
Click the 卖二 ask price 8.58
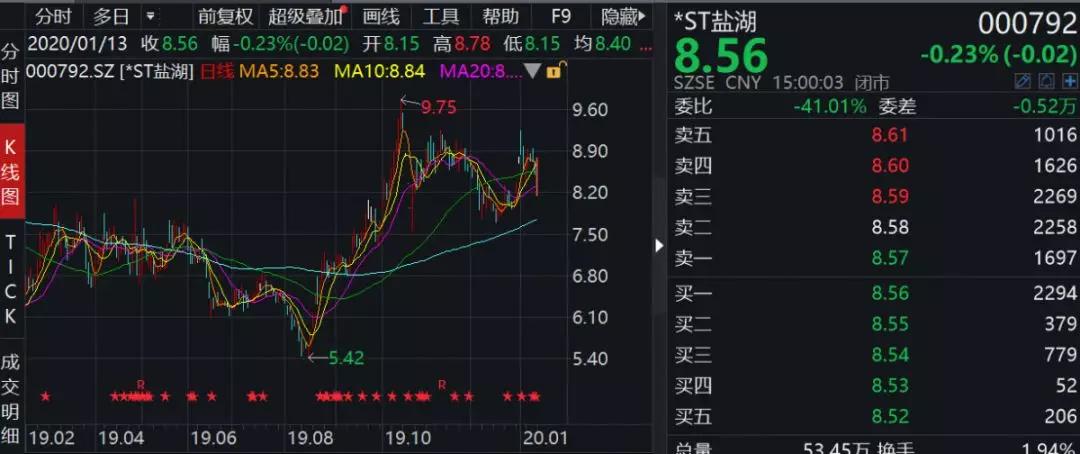(890, 227)
